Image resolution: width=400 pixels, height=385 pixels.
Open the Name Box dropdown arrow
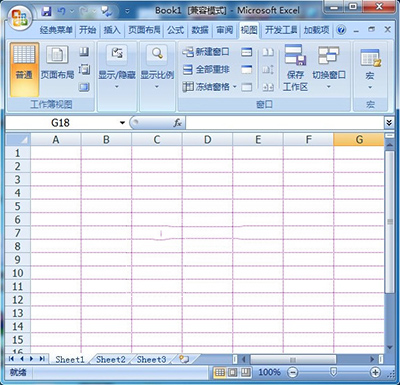(122, 123)
